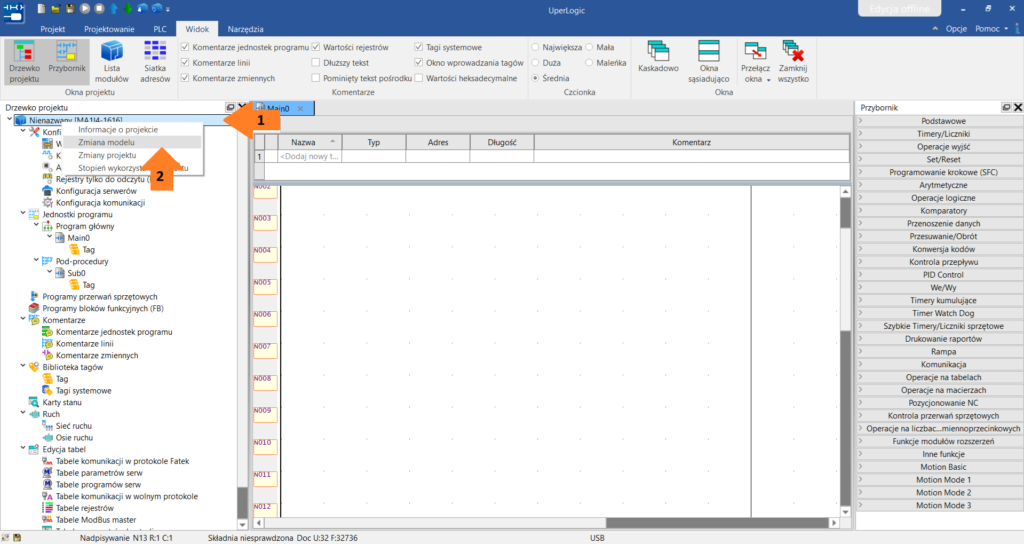Click the green download arrow icon
1024x544 pixels.
point(128,8)
